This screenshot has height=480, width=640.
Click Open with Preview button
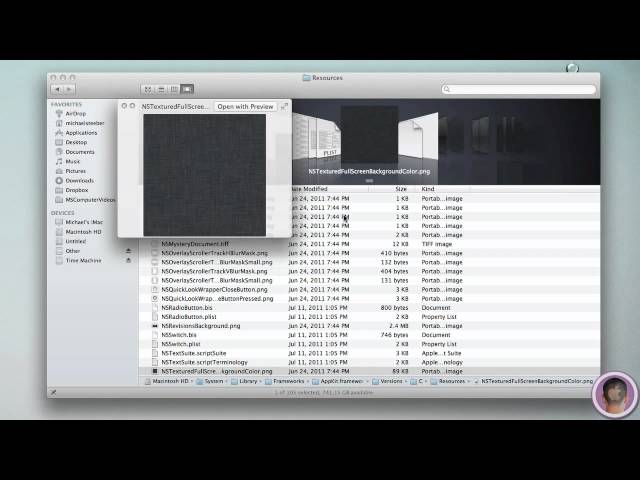coord(245,106)
